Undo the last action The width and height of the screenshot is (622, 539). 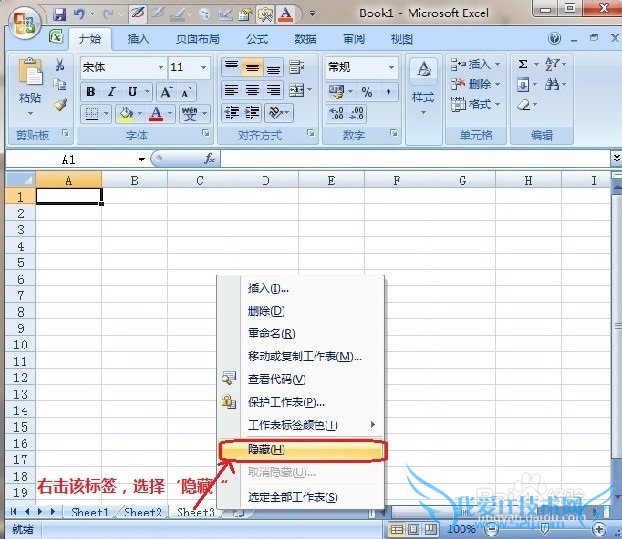coord(80,15)
